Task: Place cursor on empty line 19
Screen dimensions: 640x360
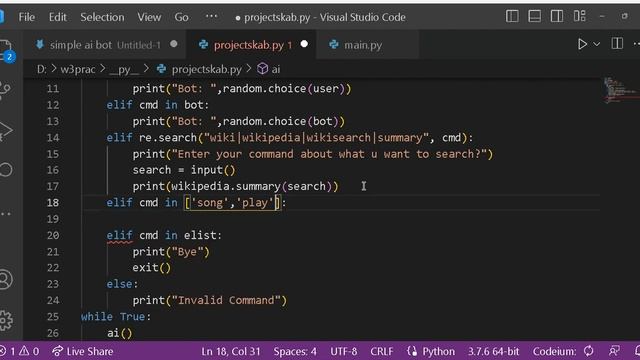Action: [341, 219]
